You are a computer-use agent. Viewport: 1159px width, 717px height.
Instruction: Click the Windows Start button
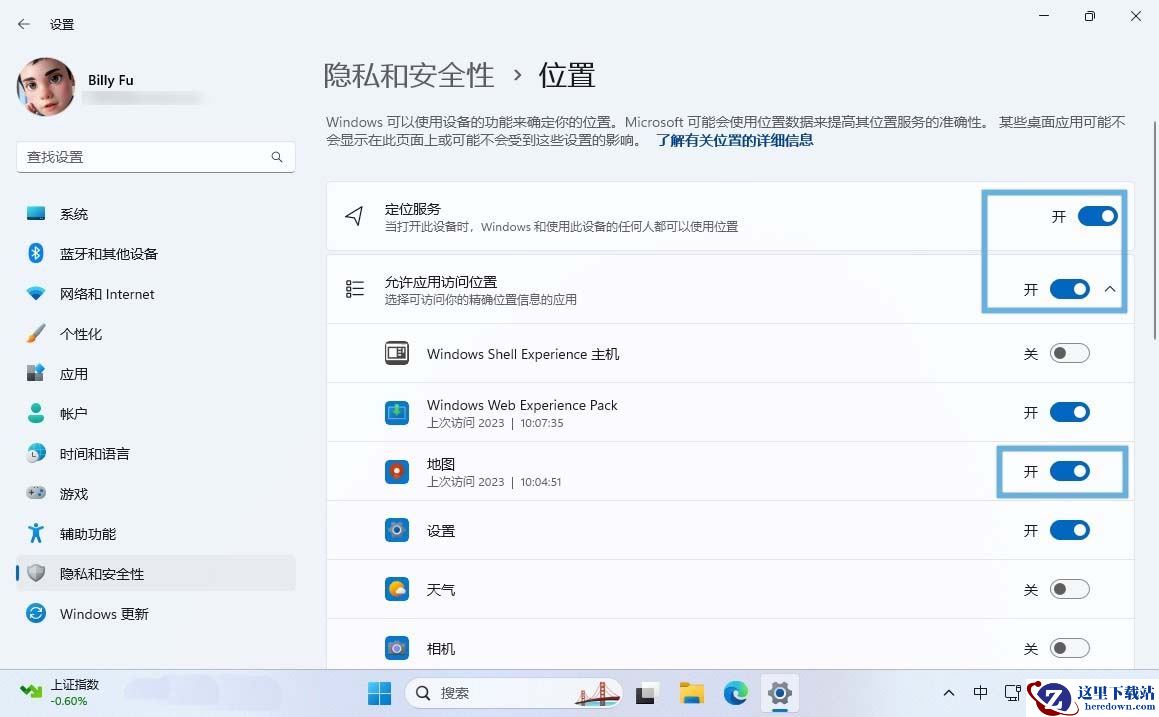(x=379, y=693)
